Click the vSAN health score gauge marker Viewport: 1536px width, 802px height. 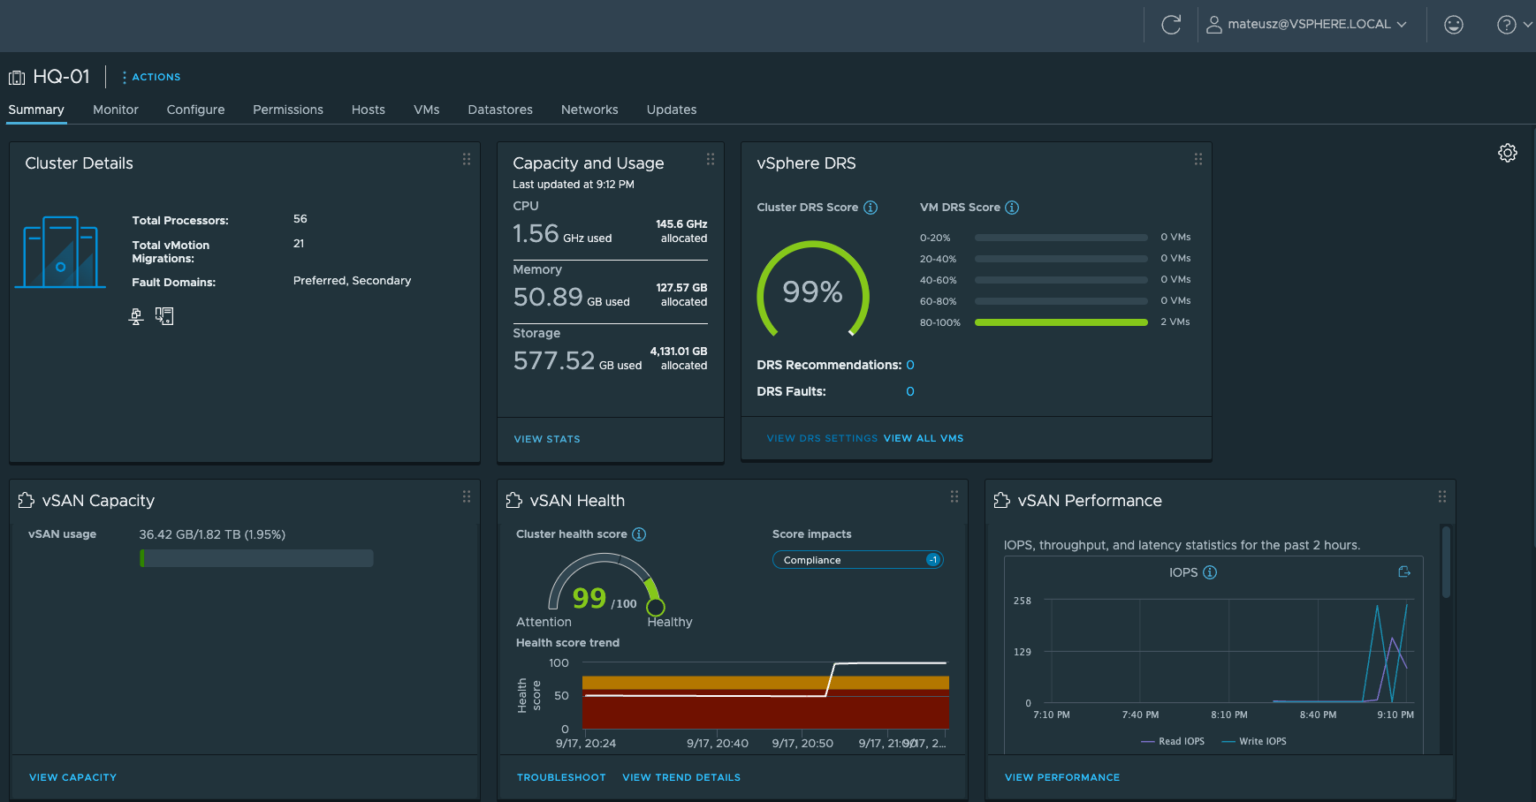pyautogui.click(x=656, y=607)
